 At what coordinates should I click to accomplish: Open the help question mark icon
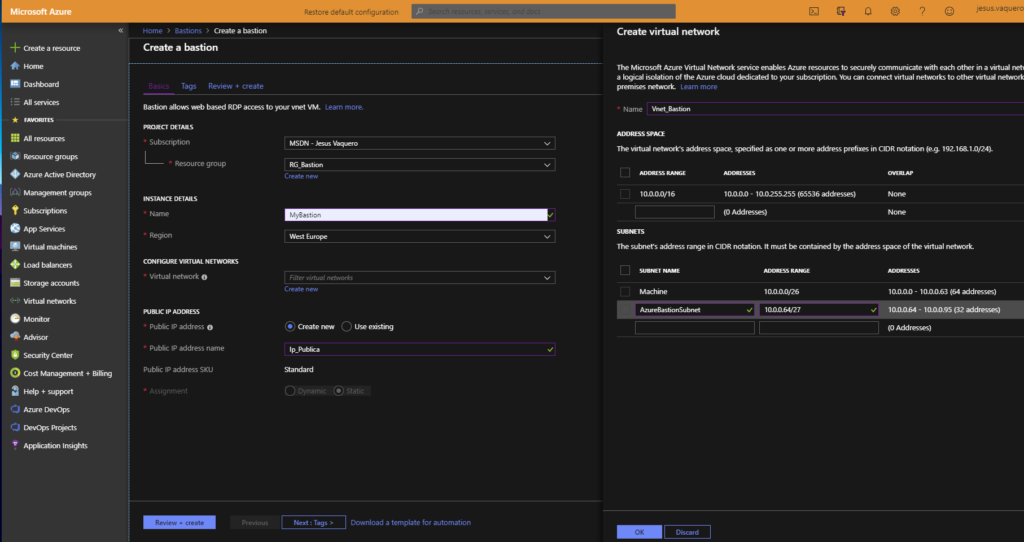click(922, 11)
